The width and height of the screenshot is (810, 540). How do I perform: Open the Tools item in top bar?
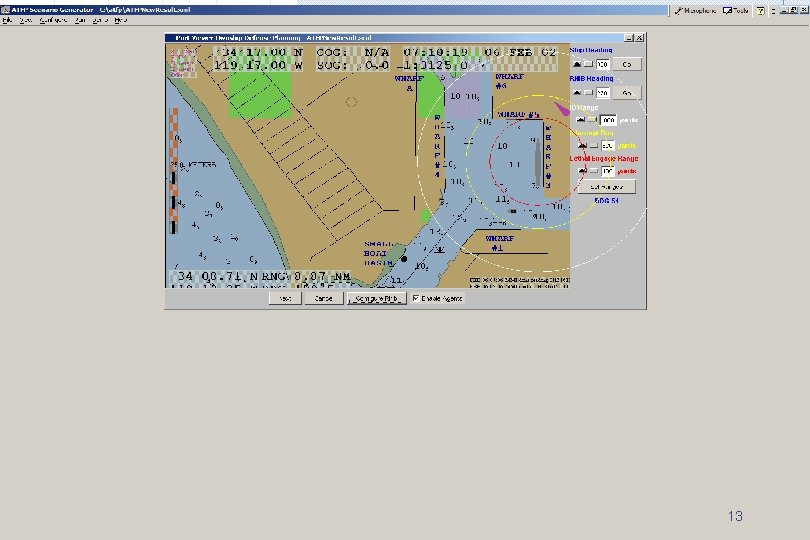(736, 10)
